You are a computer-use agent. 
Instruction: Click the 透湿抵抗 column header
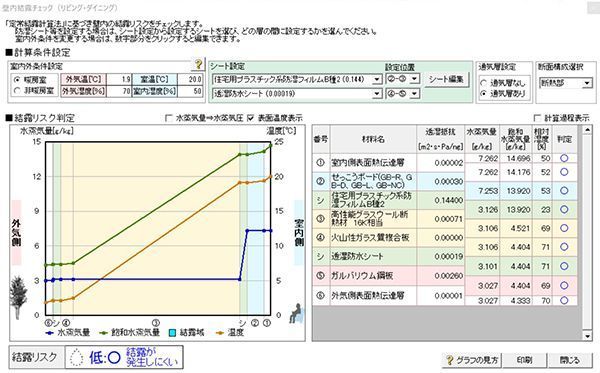point(440,140)
